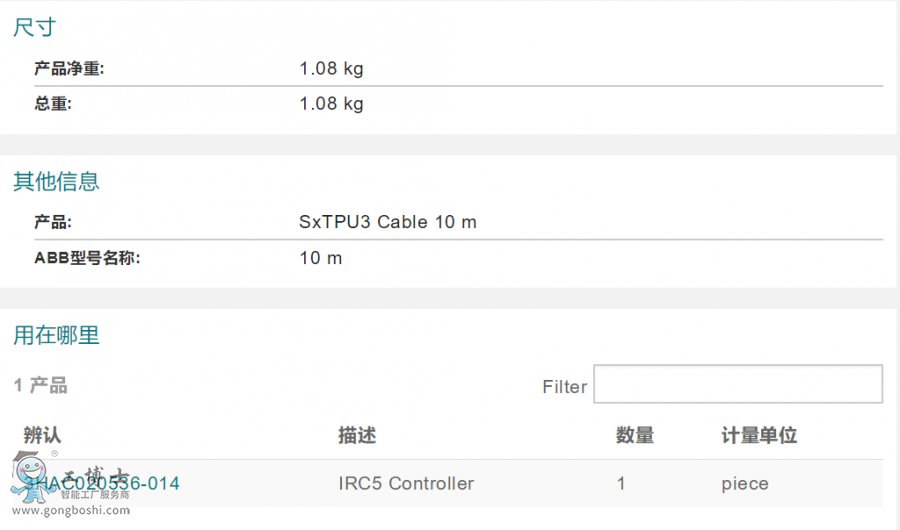
Task: Sort by the 描述 column header
Action: pyautogui.click(x=357, y=436)
